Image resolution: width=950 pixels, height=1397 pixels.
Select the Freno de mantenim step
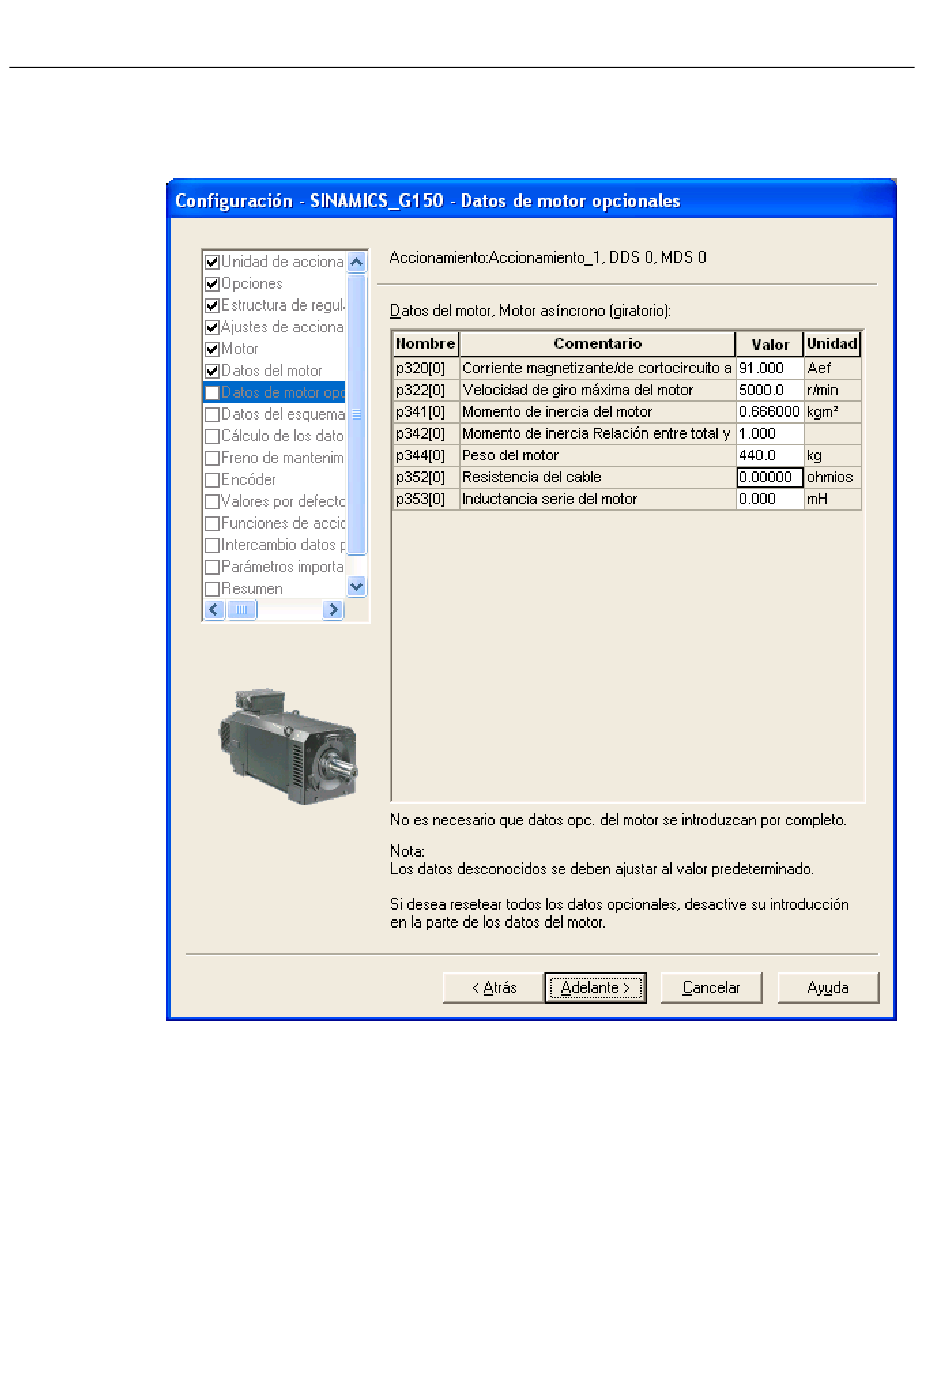pos(282,458)
